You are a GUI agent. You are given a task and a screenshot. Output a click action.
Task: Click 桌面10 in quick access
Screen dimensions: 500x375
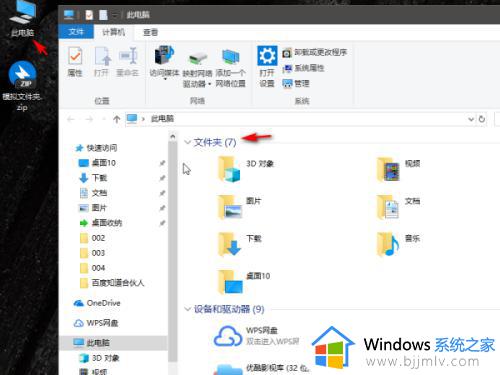click(x=97, y=163)
